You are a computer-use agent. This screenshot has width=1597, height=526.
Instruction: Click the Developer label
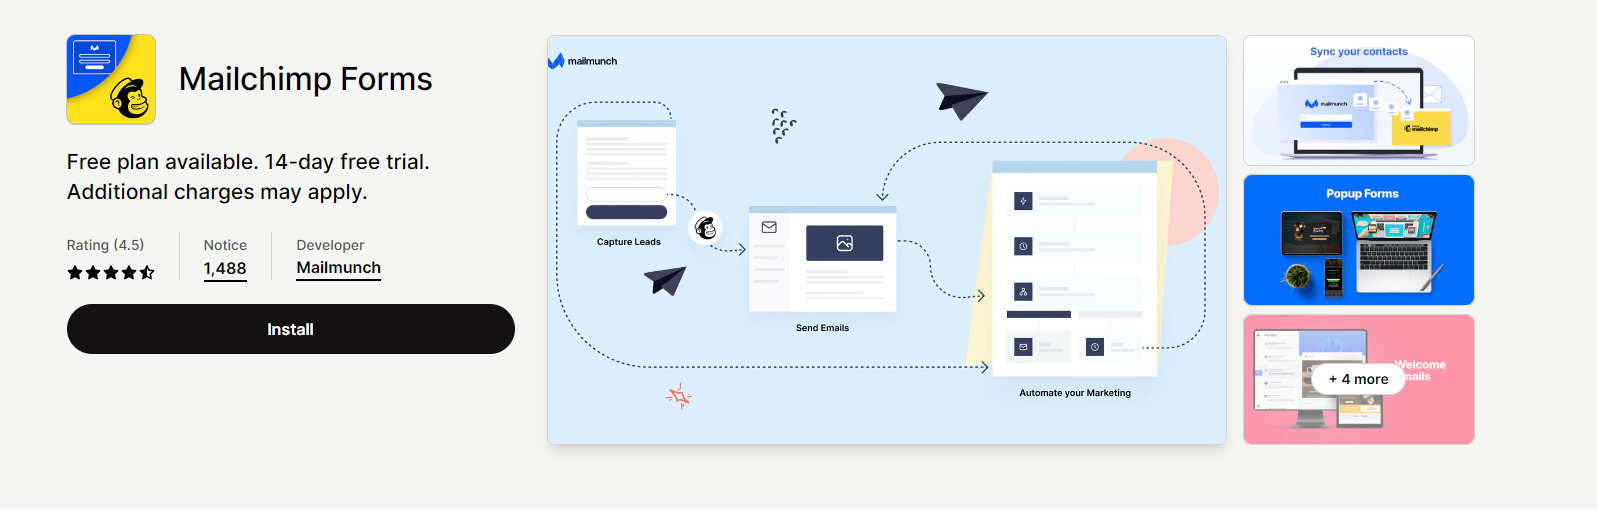tap(330, 245)
